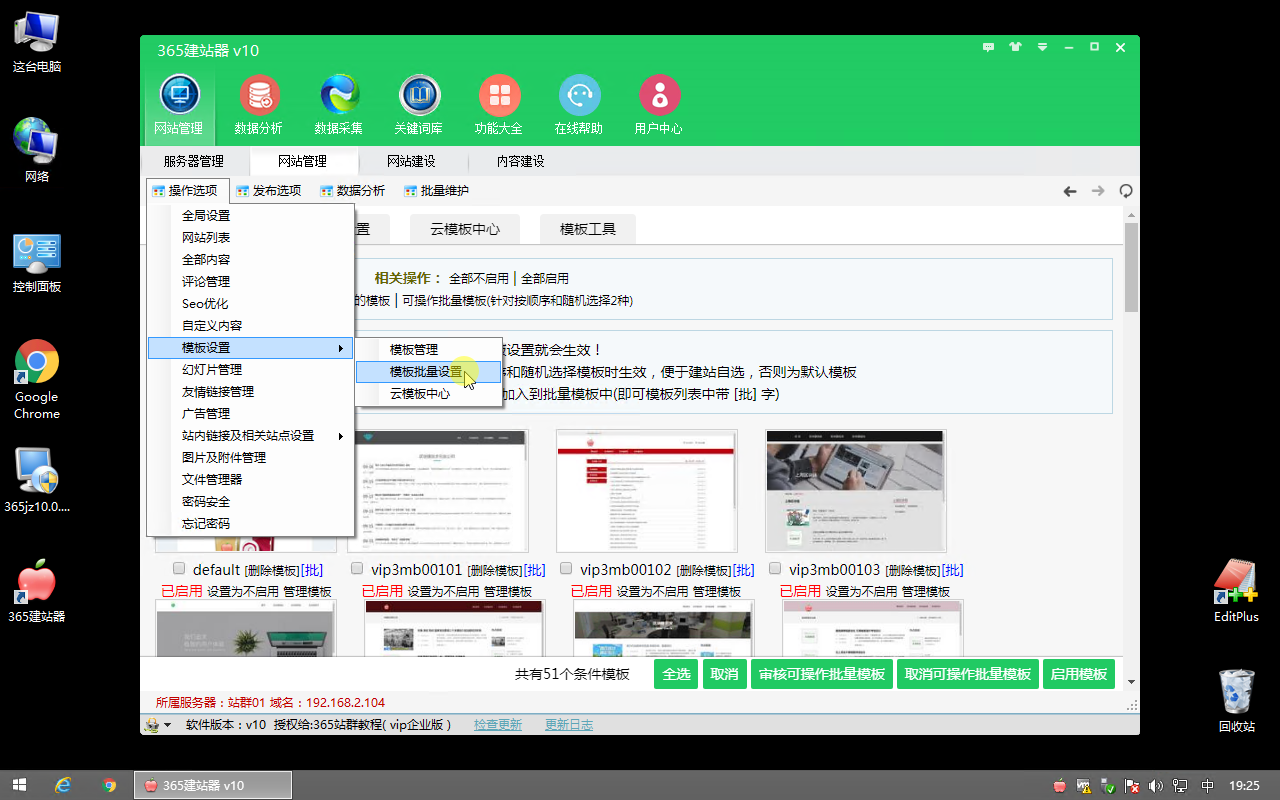Choose 文件管理器 menu item
1280x800 pixels.
[250, 480]
